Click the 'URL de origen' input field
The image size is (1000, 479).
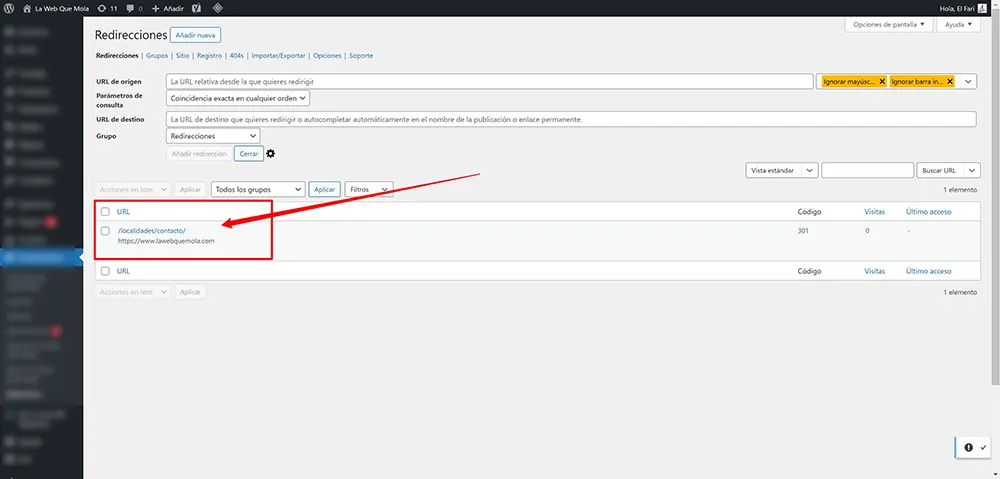pos(489,81)
